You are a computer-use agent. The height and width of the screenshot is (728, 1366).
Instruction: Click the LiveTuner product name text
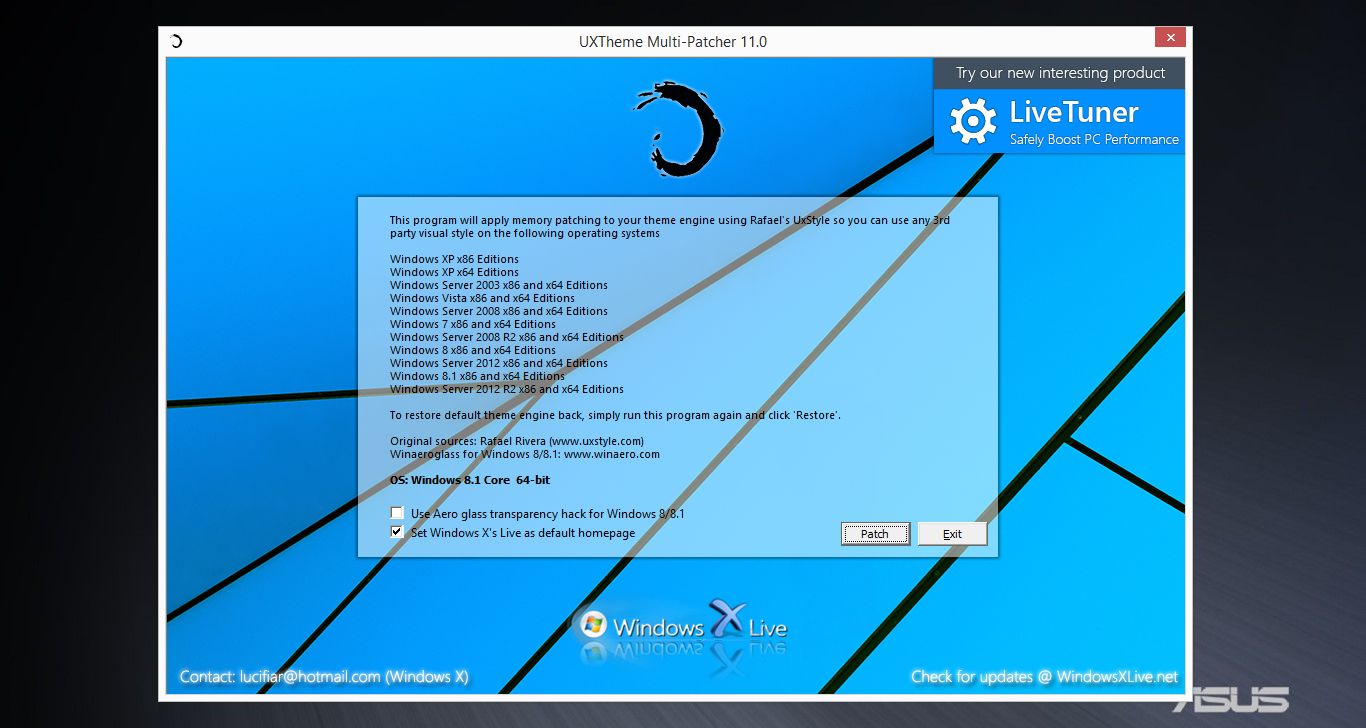point(1075,112)
